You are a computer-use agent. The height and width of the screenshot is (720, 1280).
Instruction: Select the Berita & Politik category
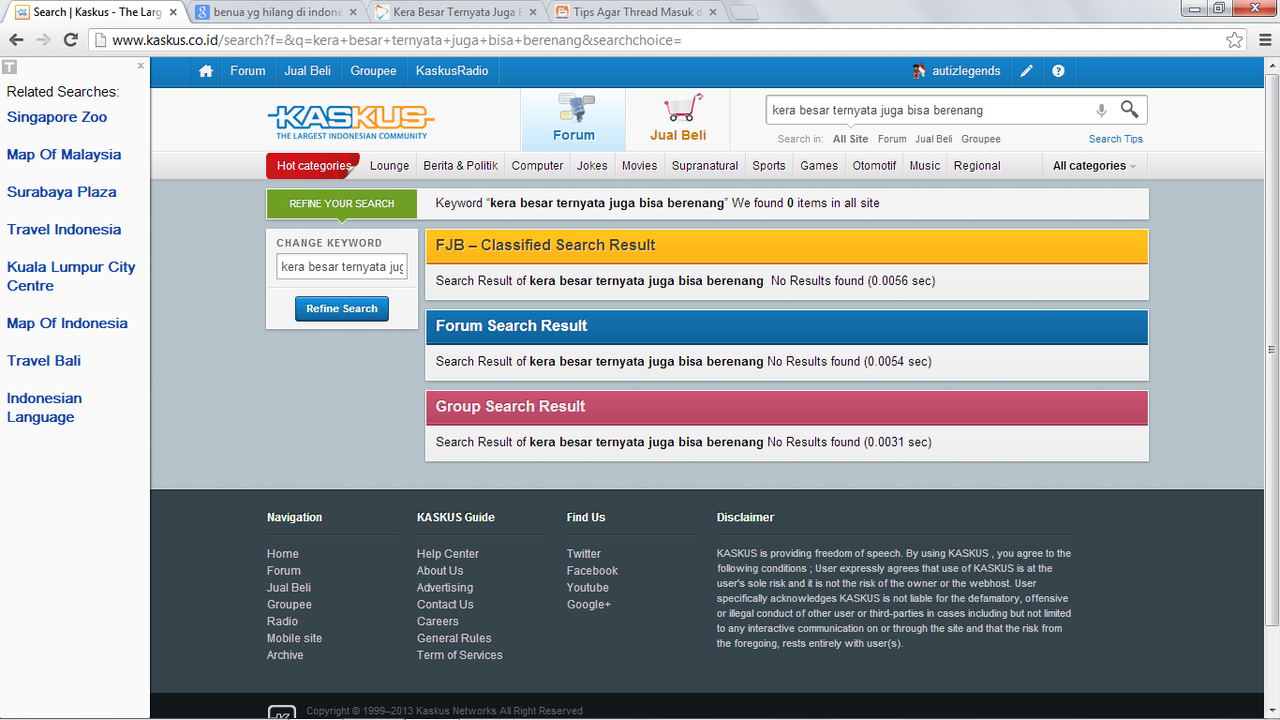460,166
